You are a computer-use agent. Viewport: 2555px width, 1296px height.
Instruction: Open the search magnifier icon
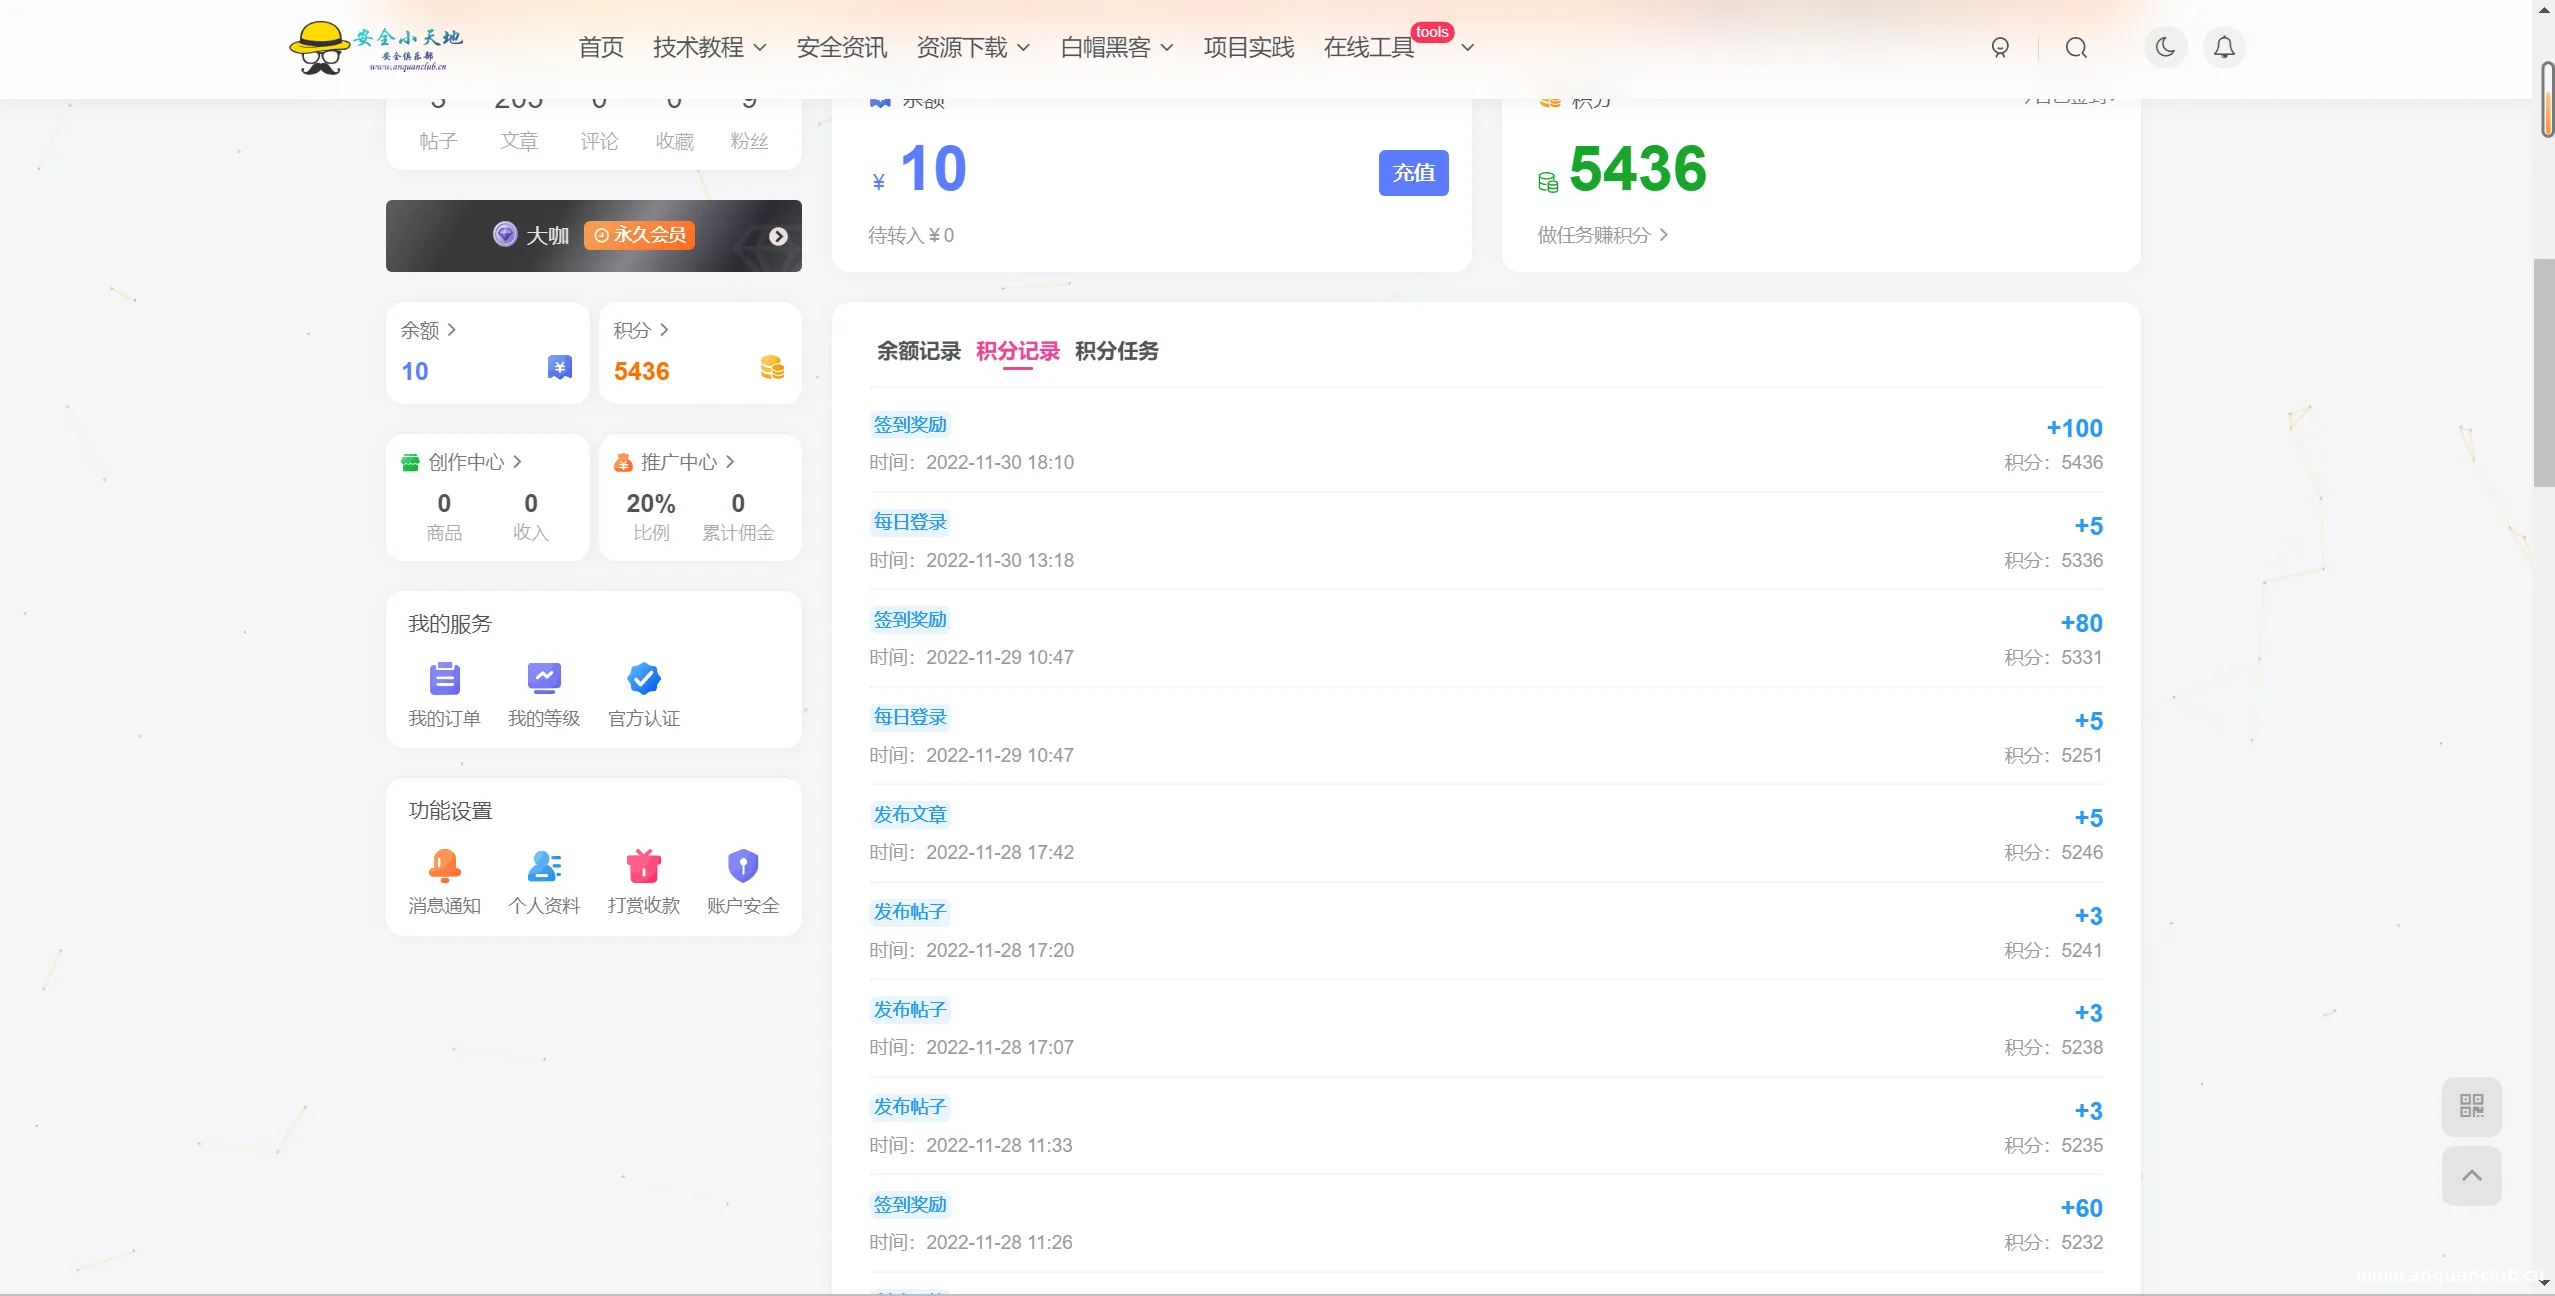2076,47
